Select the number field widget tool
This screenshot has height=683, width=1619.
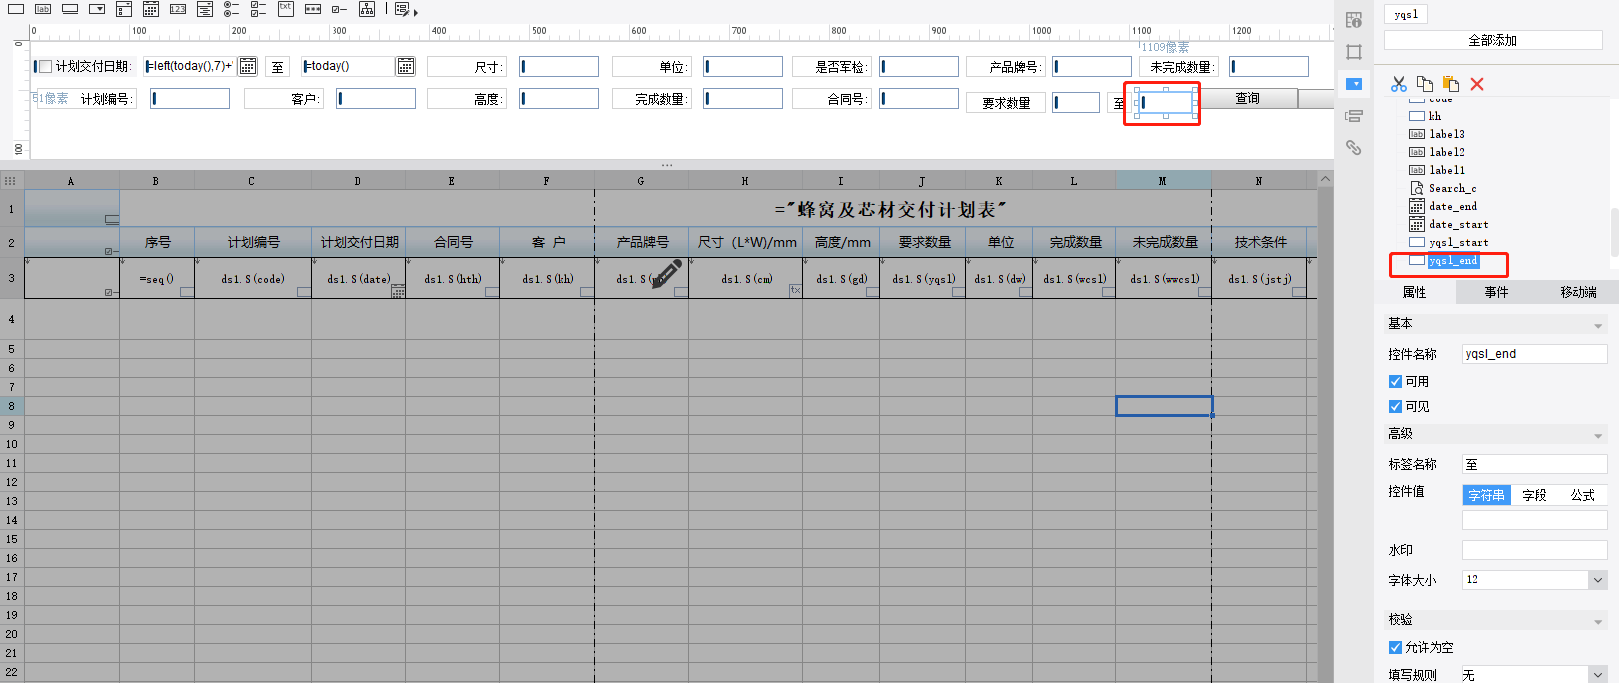click(x=178, y=9)
